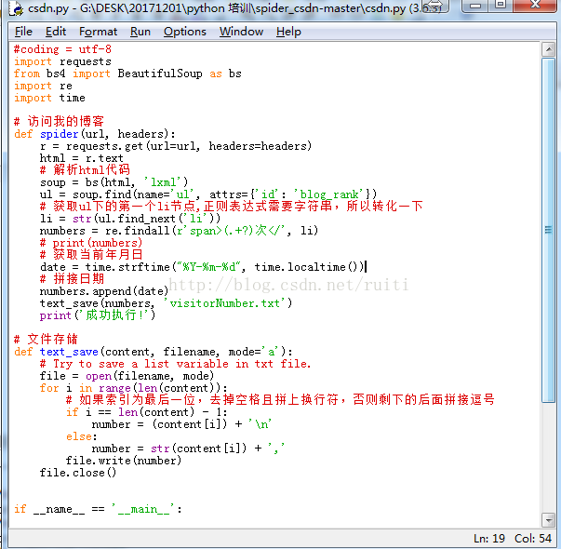The height and width of the screenshot is (549, 561).
Task: Open the Format menu
Action: (x=98, y=31)
